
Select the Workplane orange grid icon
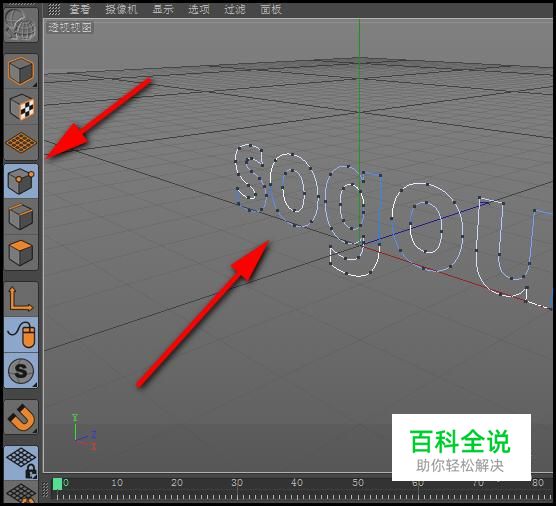coord(21,143)
